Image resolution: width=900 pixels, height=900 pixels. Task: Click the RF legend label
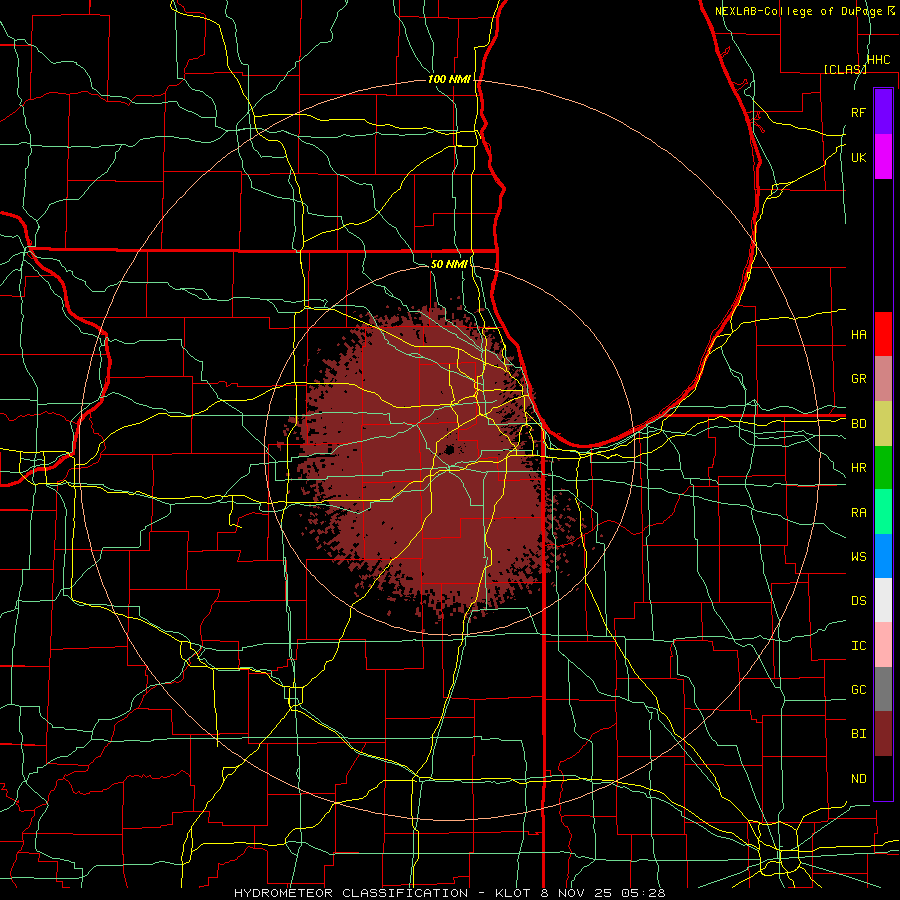(859, 112)
